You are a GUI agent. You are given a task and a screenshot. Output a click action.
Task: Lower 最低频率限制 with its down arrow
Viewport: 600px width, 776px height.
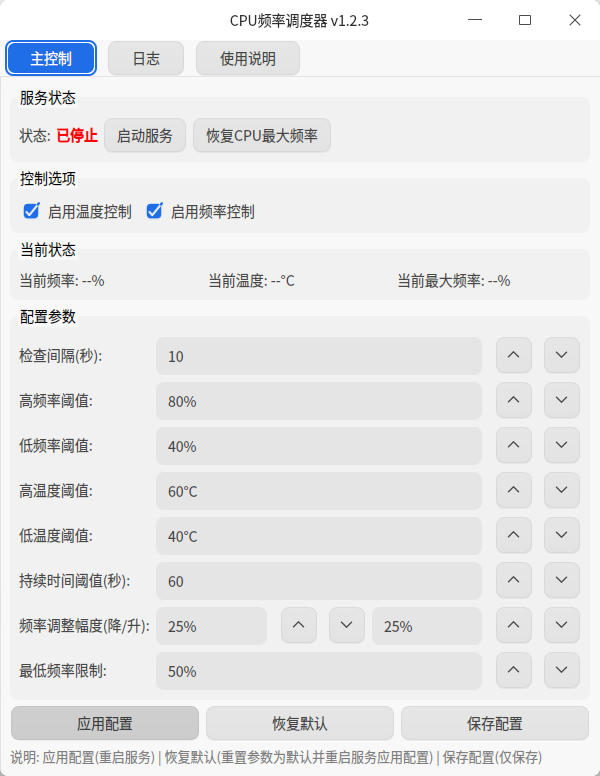(561, 670)
